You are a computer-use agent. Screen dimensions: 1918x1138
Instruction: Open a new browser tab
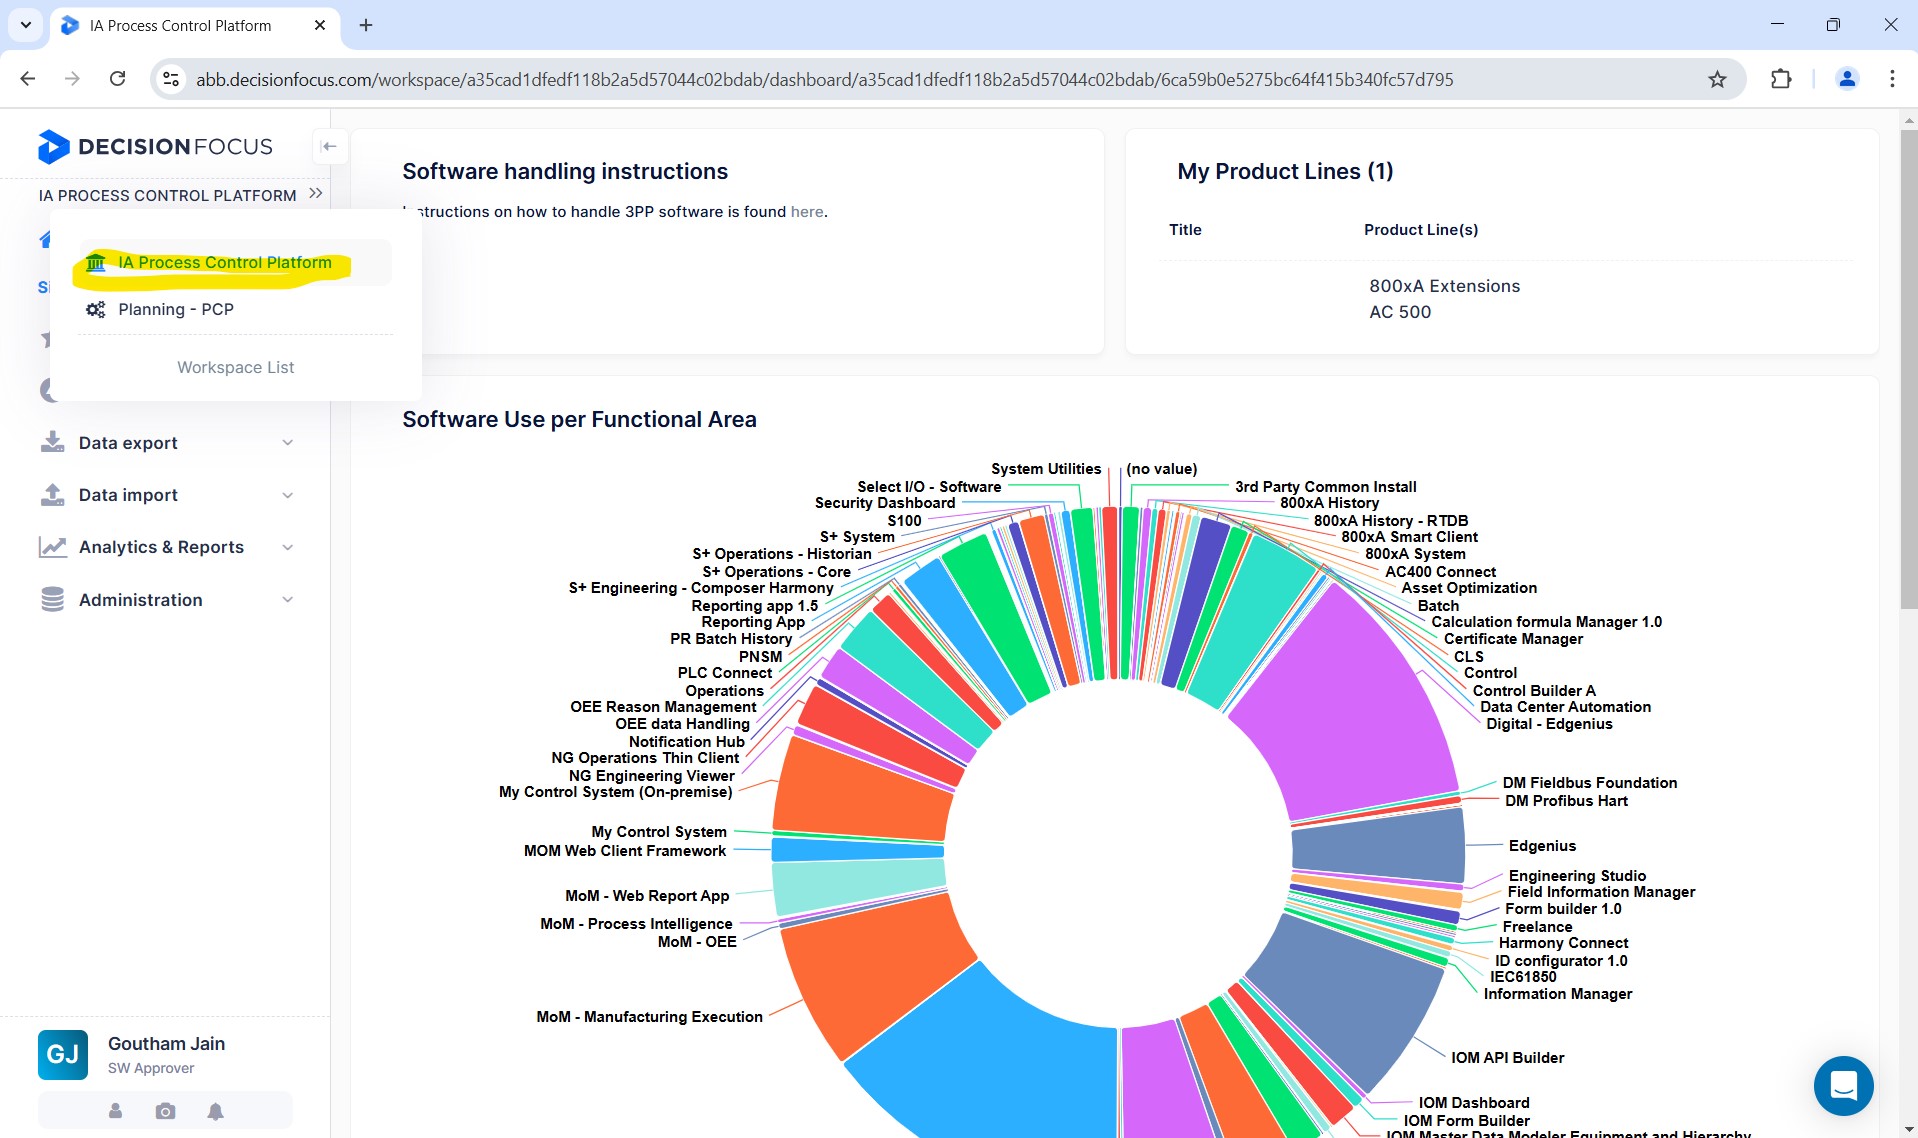click(x=366, y=25)
